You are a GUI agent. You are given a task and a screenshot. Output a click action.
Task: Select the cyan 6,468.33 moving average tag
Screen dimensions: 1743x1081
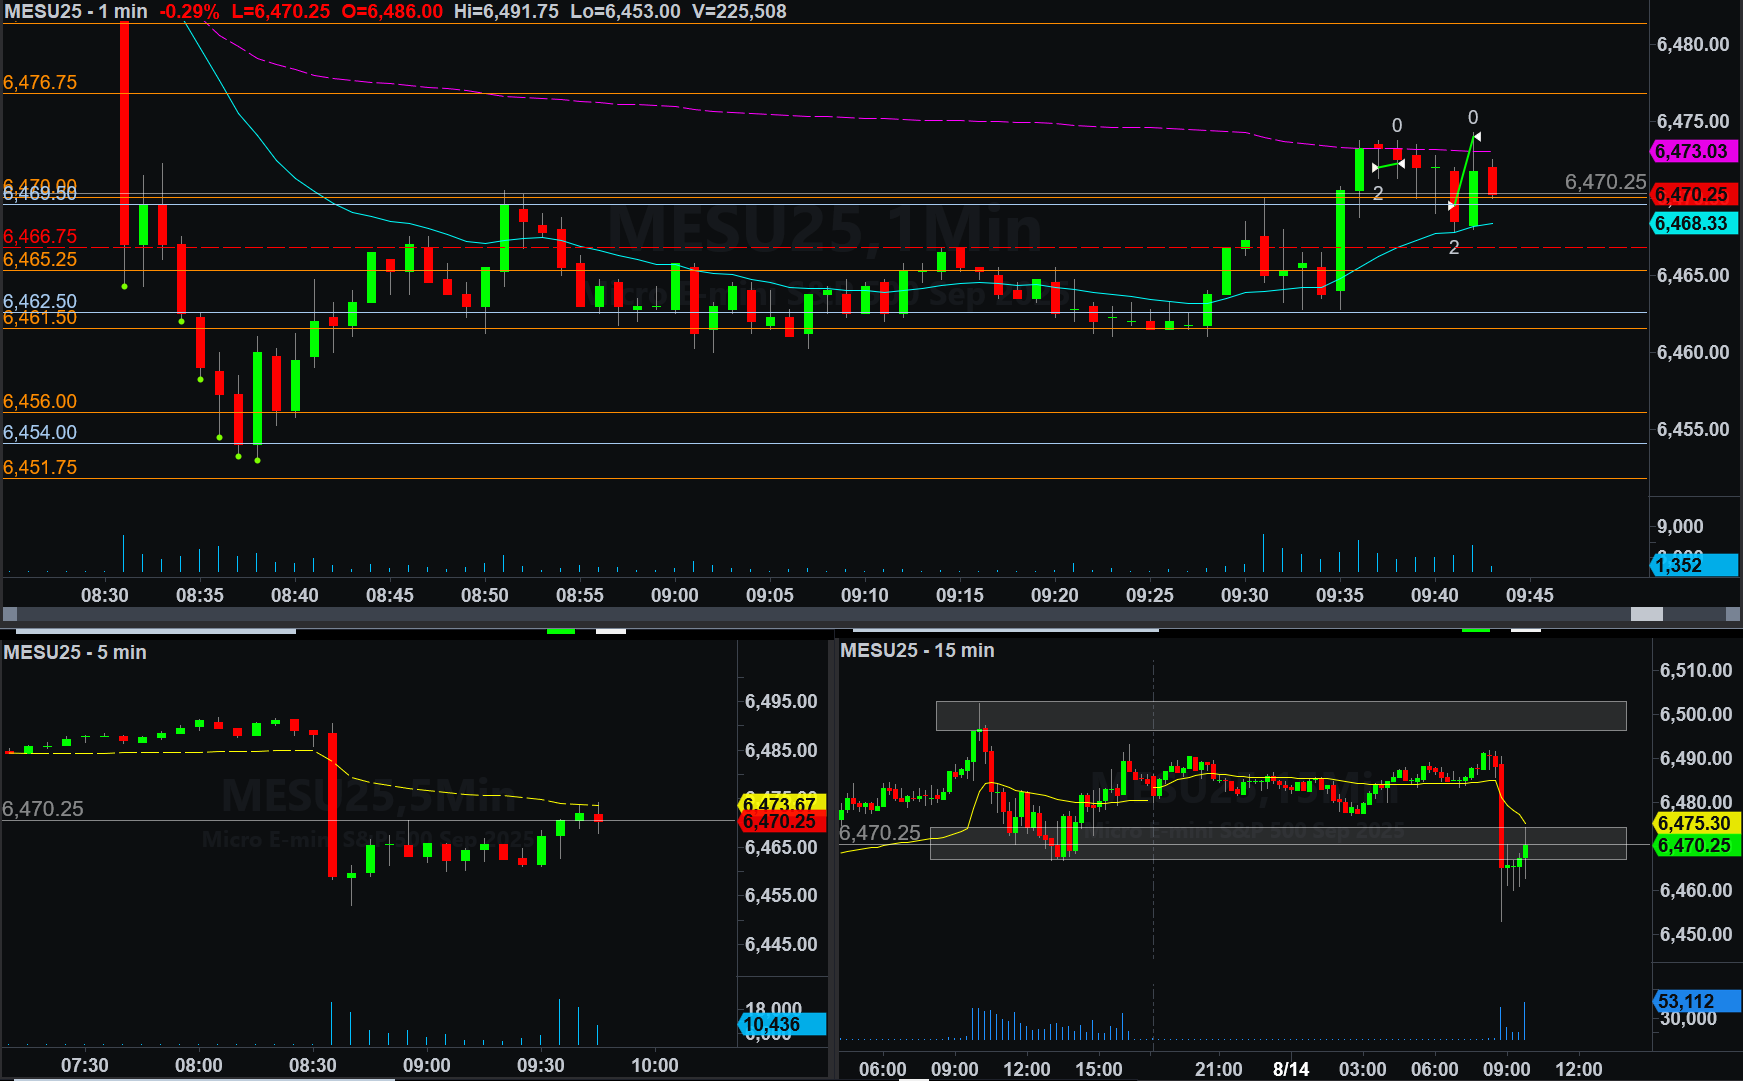pos(1693,223)
